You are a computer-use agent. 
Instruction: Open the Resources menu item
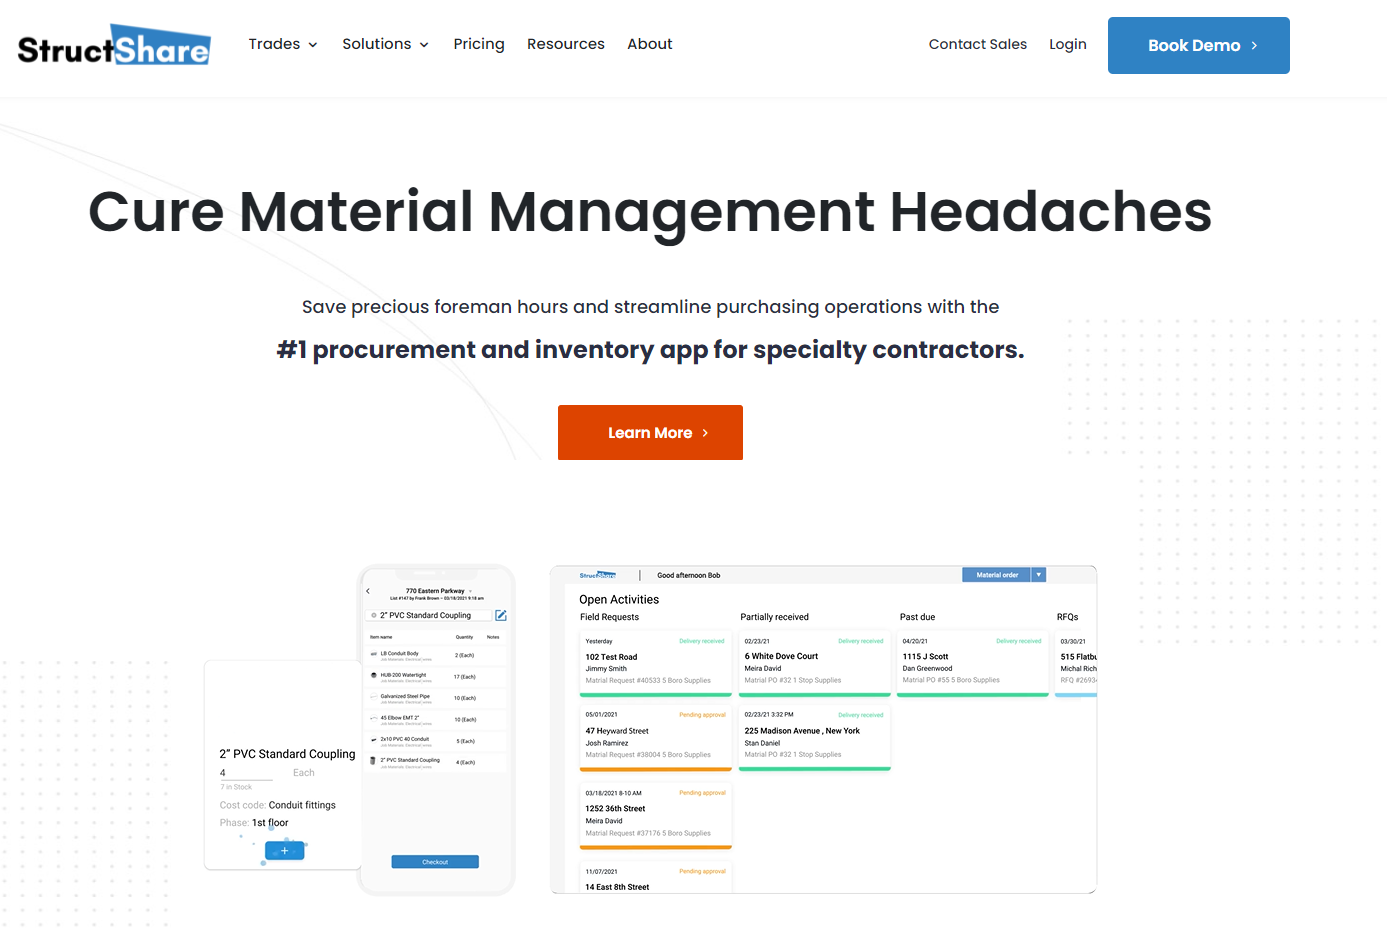click(565, 44)
